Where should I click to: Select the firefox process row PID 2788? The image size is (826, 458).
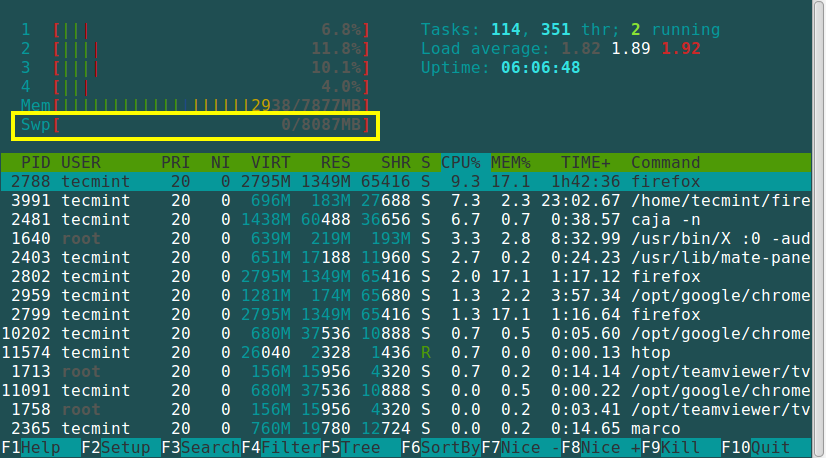click(400, 181)
